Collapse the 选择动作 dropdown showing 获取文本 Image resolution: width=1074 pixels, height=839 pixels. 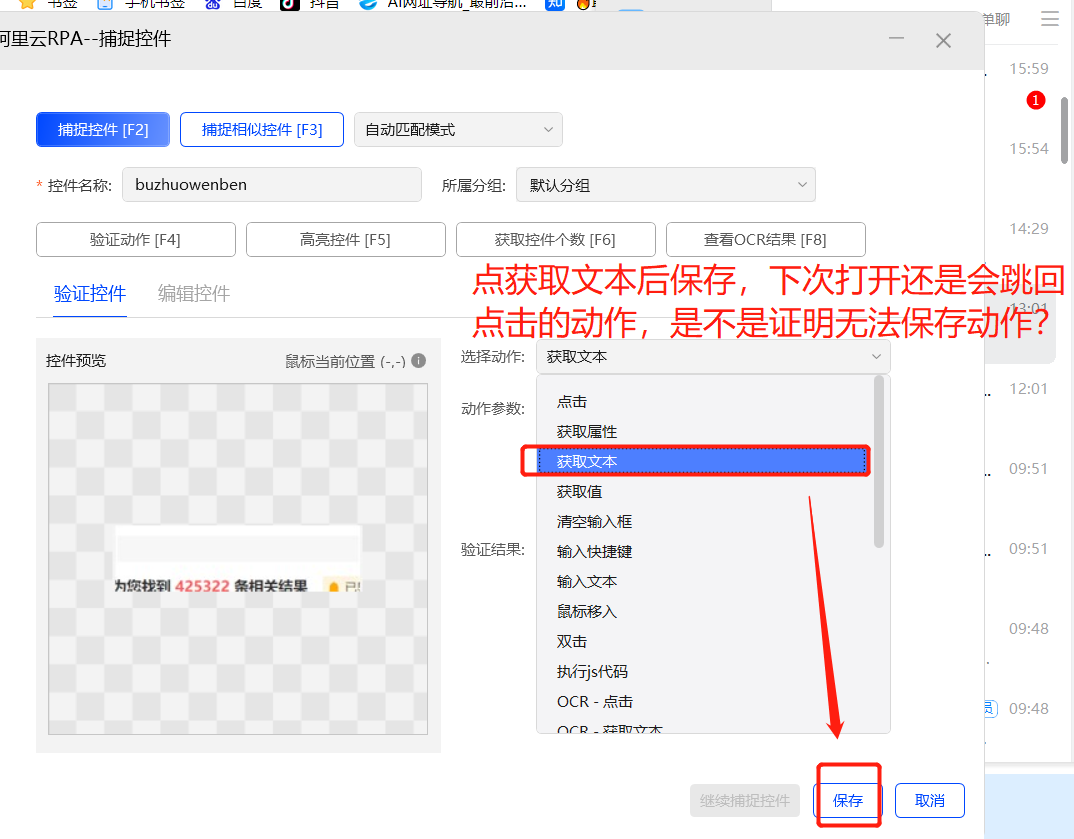[x=713, y=357]
